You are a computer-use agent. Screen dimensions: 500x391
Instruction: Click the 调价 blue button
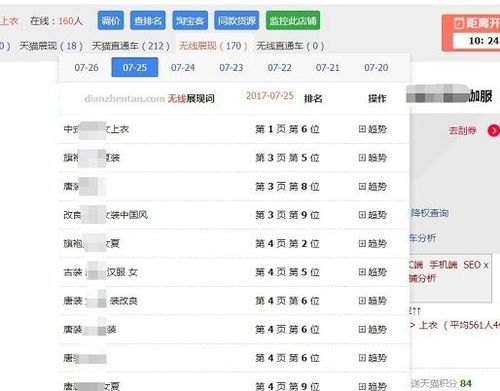coord(111,21)
